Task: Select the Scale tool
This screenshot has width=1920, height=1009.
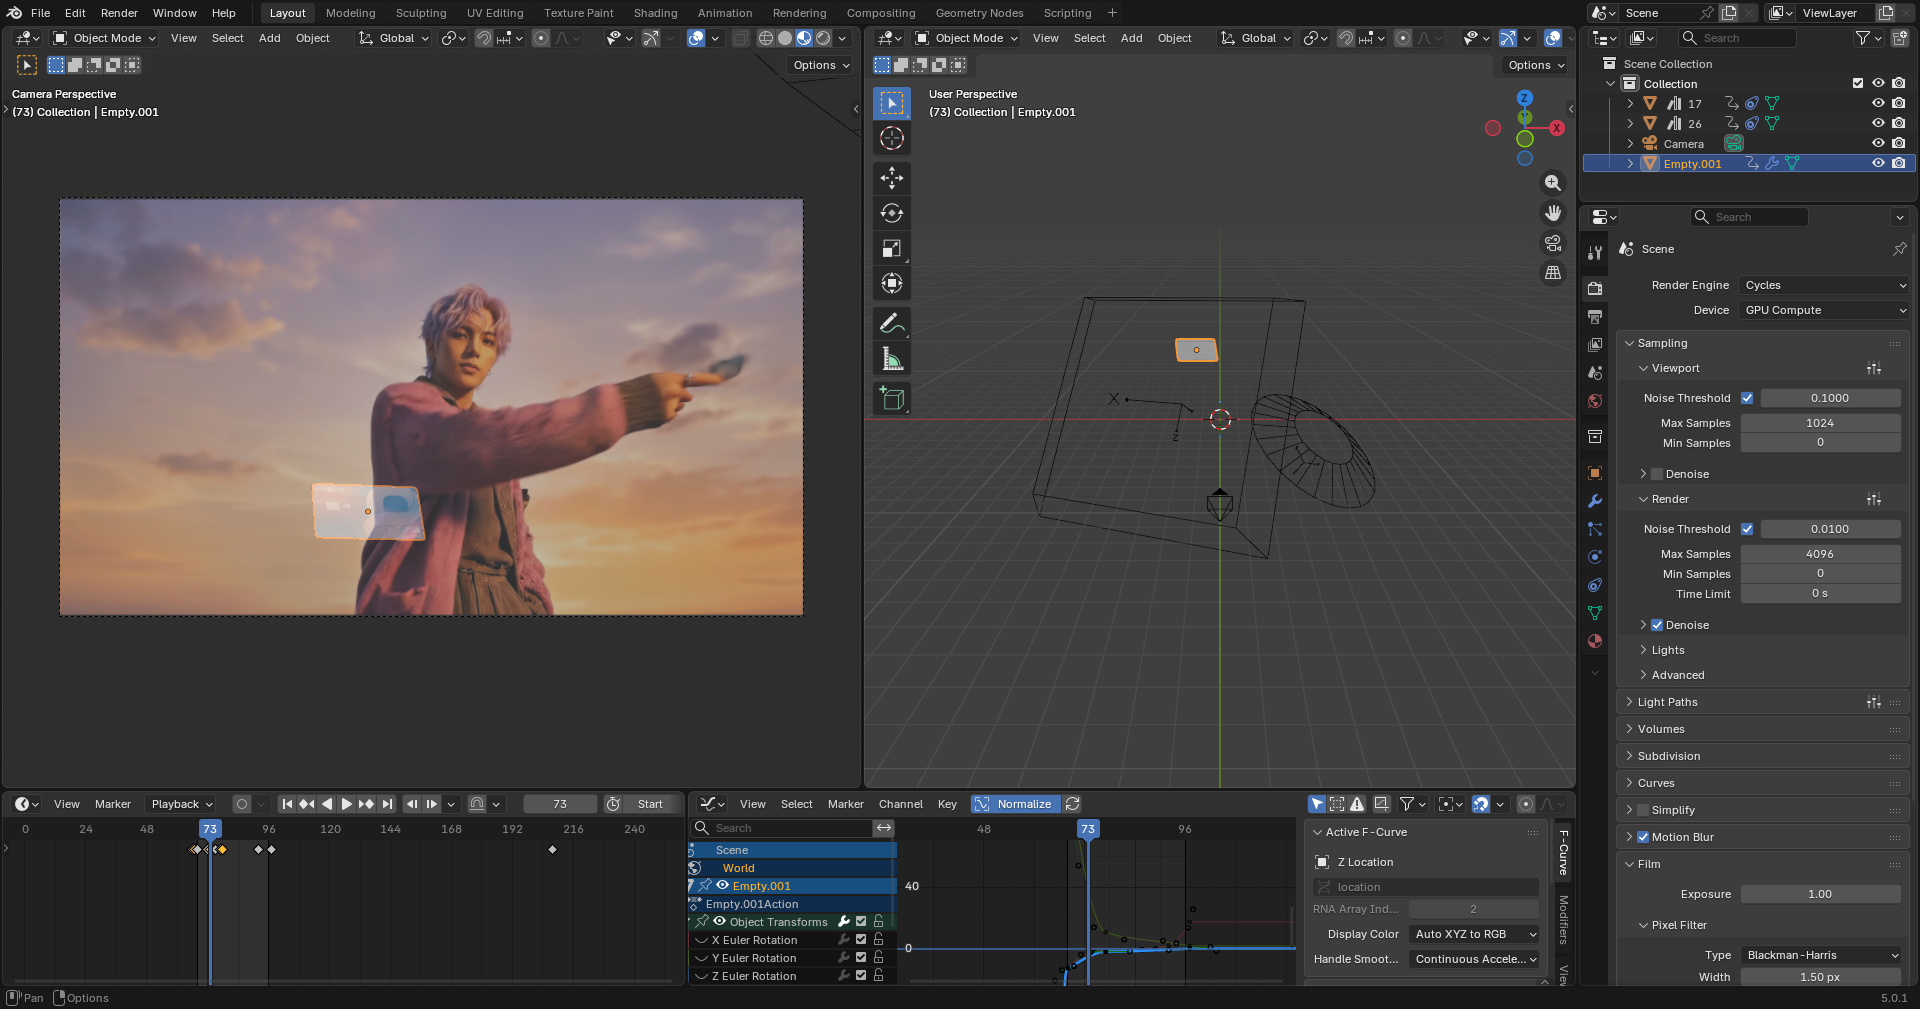Action: coord(891,248)
